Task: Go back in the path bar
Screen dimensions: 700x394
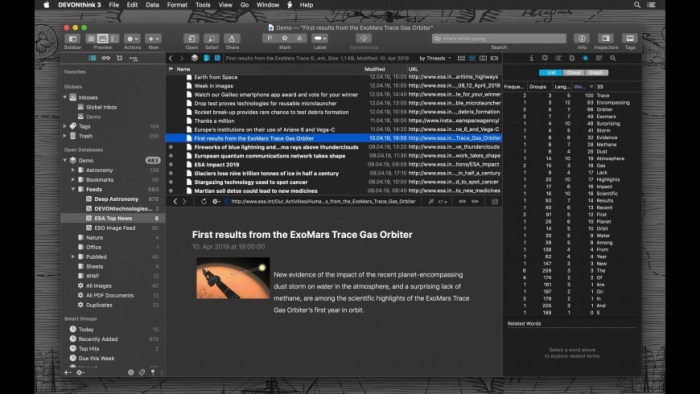Action: (x=171, y=58)
